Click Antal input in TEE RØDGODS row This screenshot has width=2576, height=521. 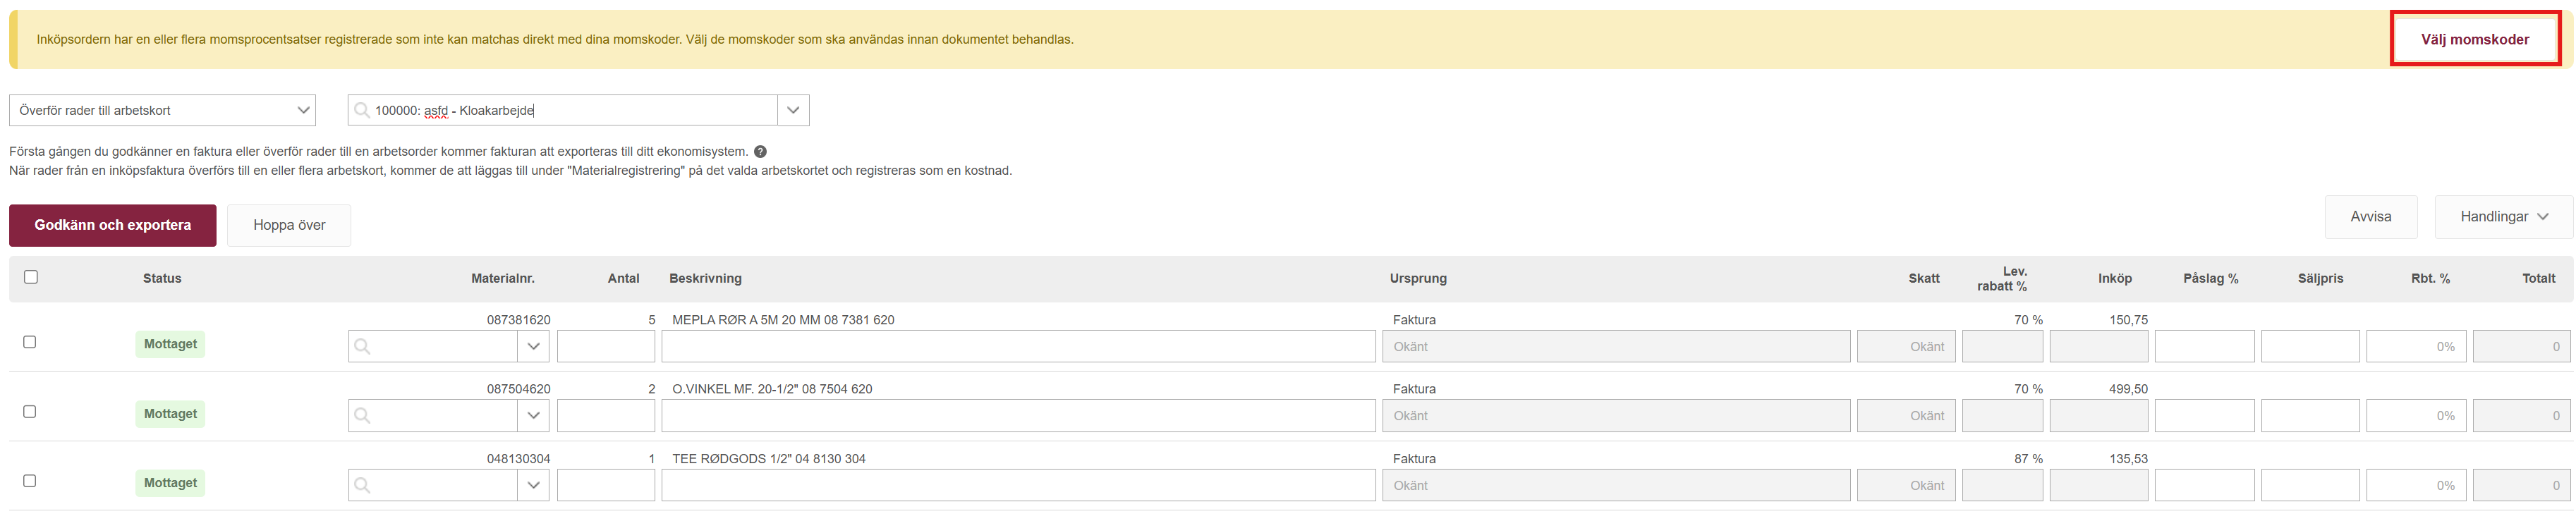[606, 485]
